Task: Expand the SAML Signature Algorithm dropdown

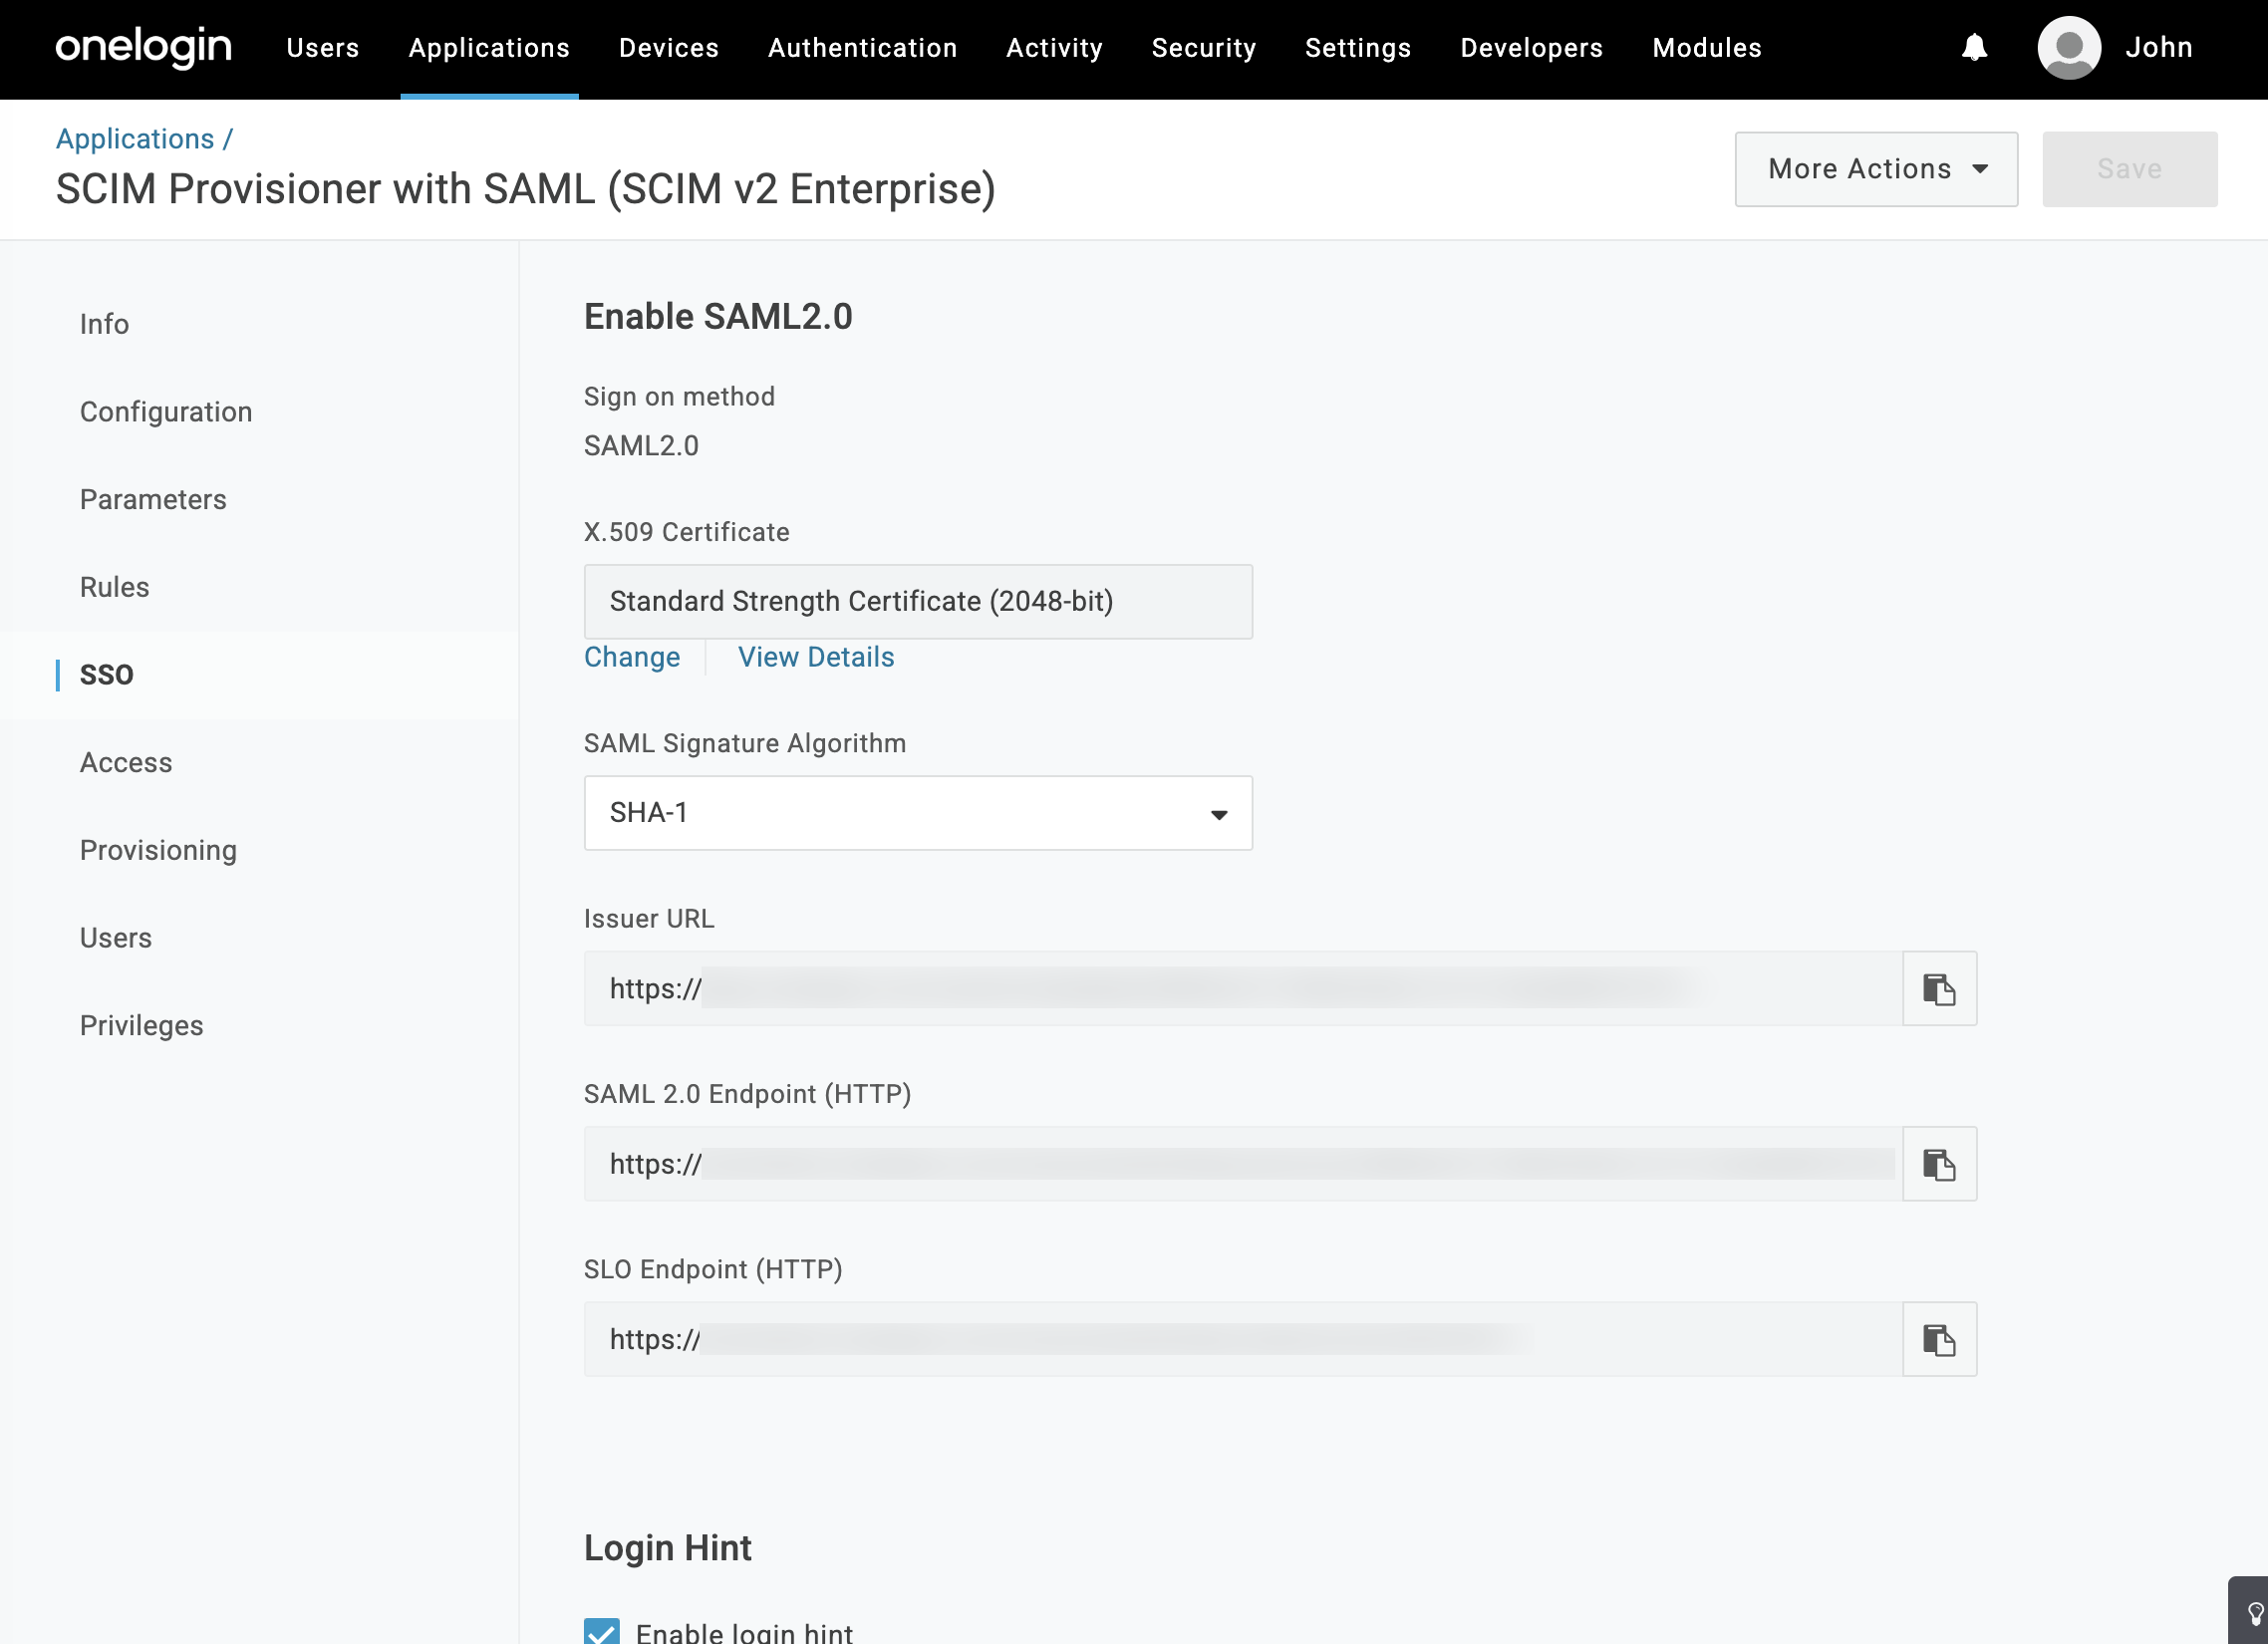Action: tap(917, 813)
